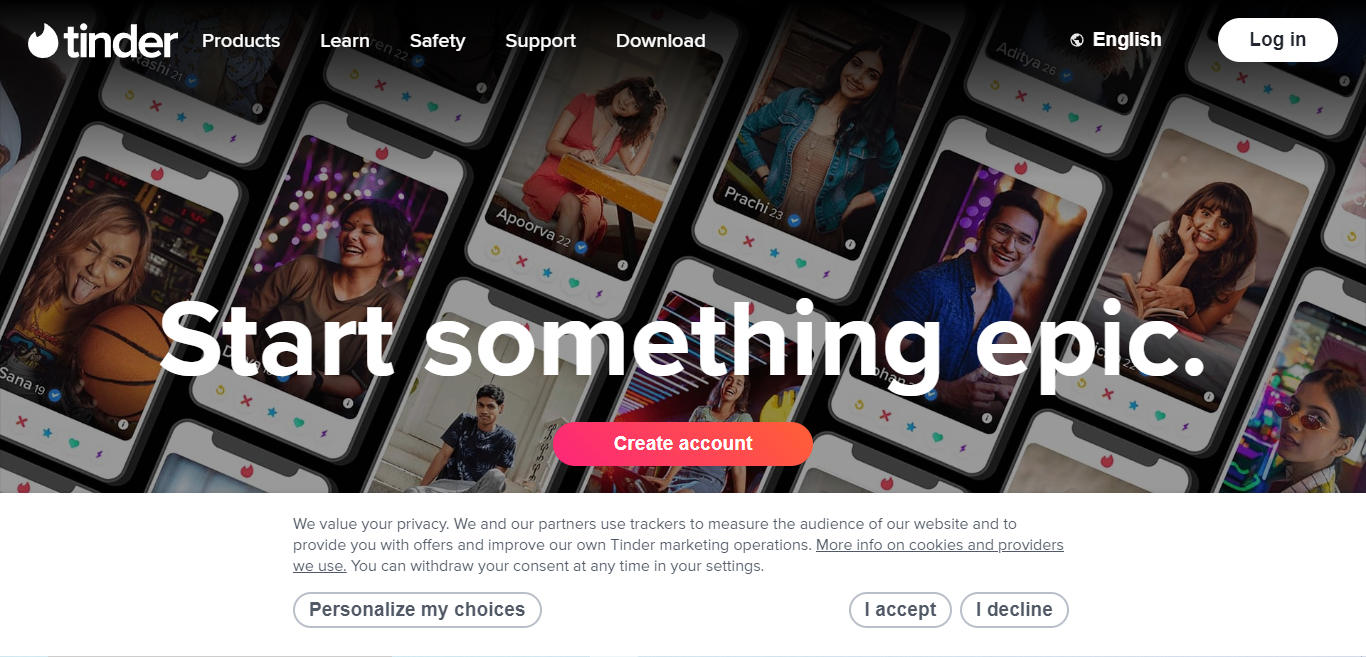Click the blue star on Sana's card
This screenshot has height=657, width=1366.
point(47,433)
